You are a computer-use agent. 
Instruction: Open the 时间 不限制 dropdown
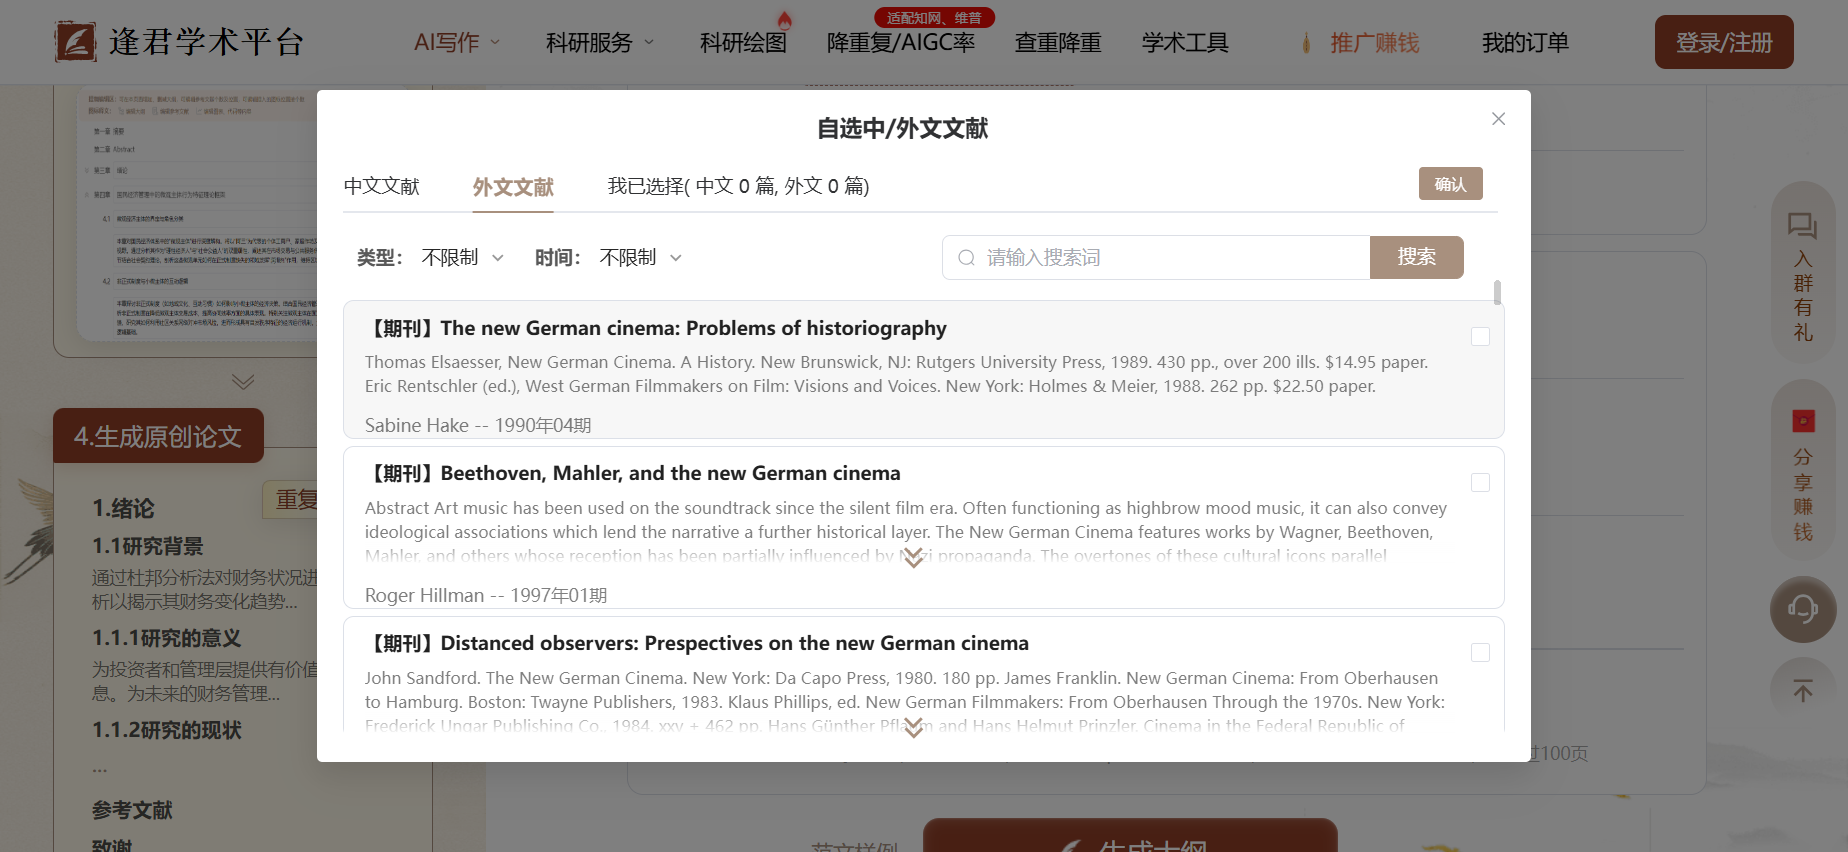pos(640,258)
